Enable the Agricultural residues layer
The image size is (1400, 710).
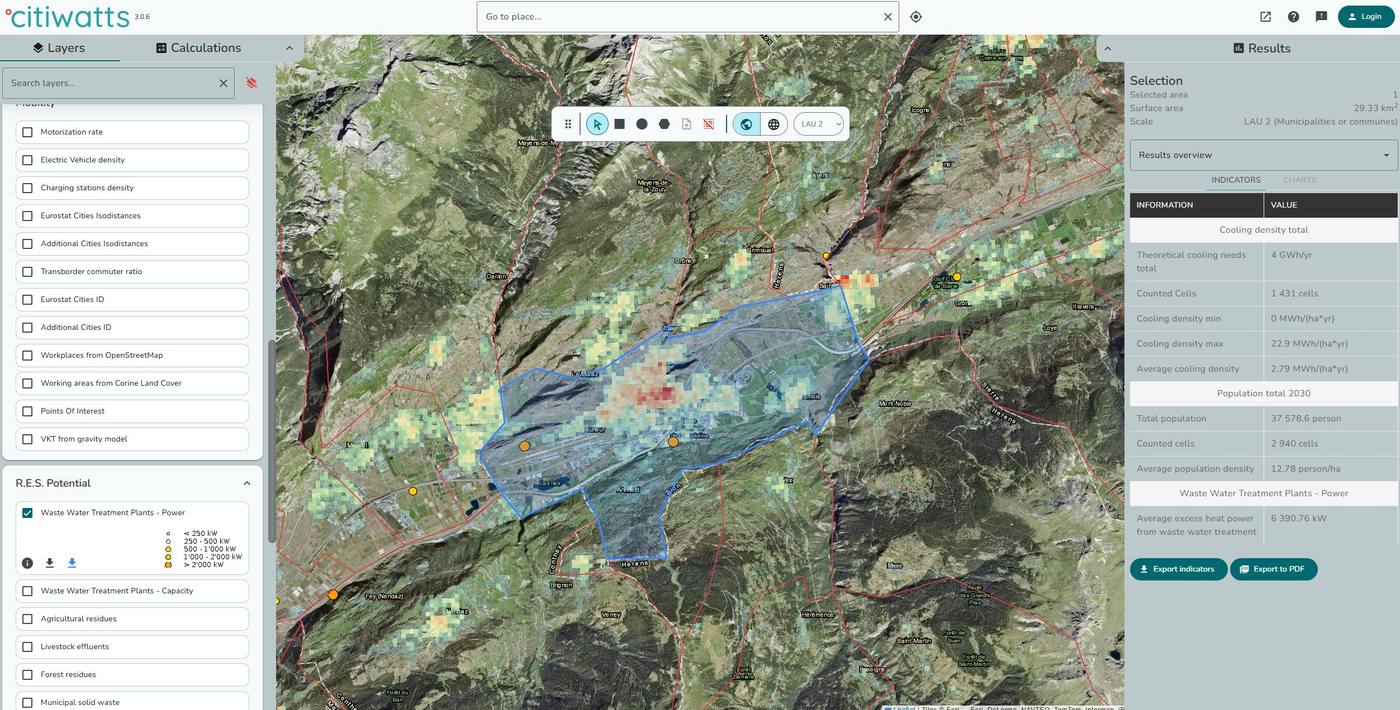click(x=27, y=619)
